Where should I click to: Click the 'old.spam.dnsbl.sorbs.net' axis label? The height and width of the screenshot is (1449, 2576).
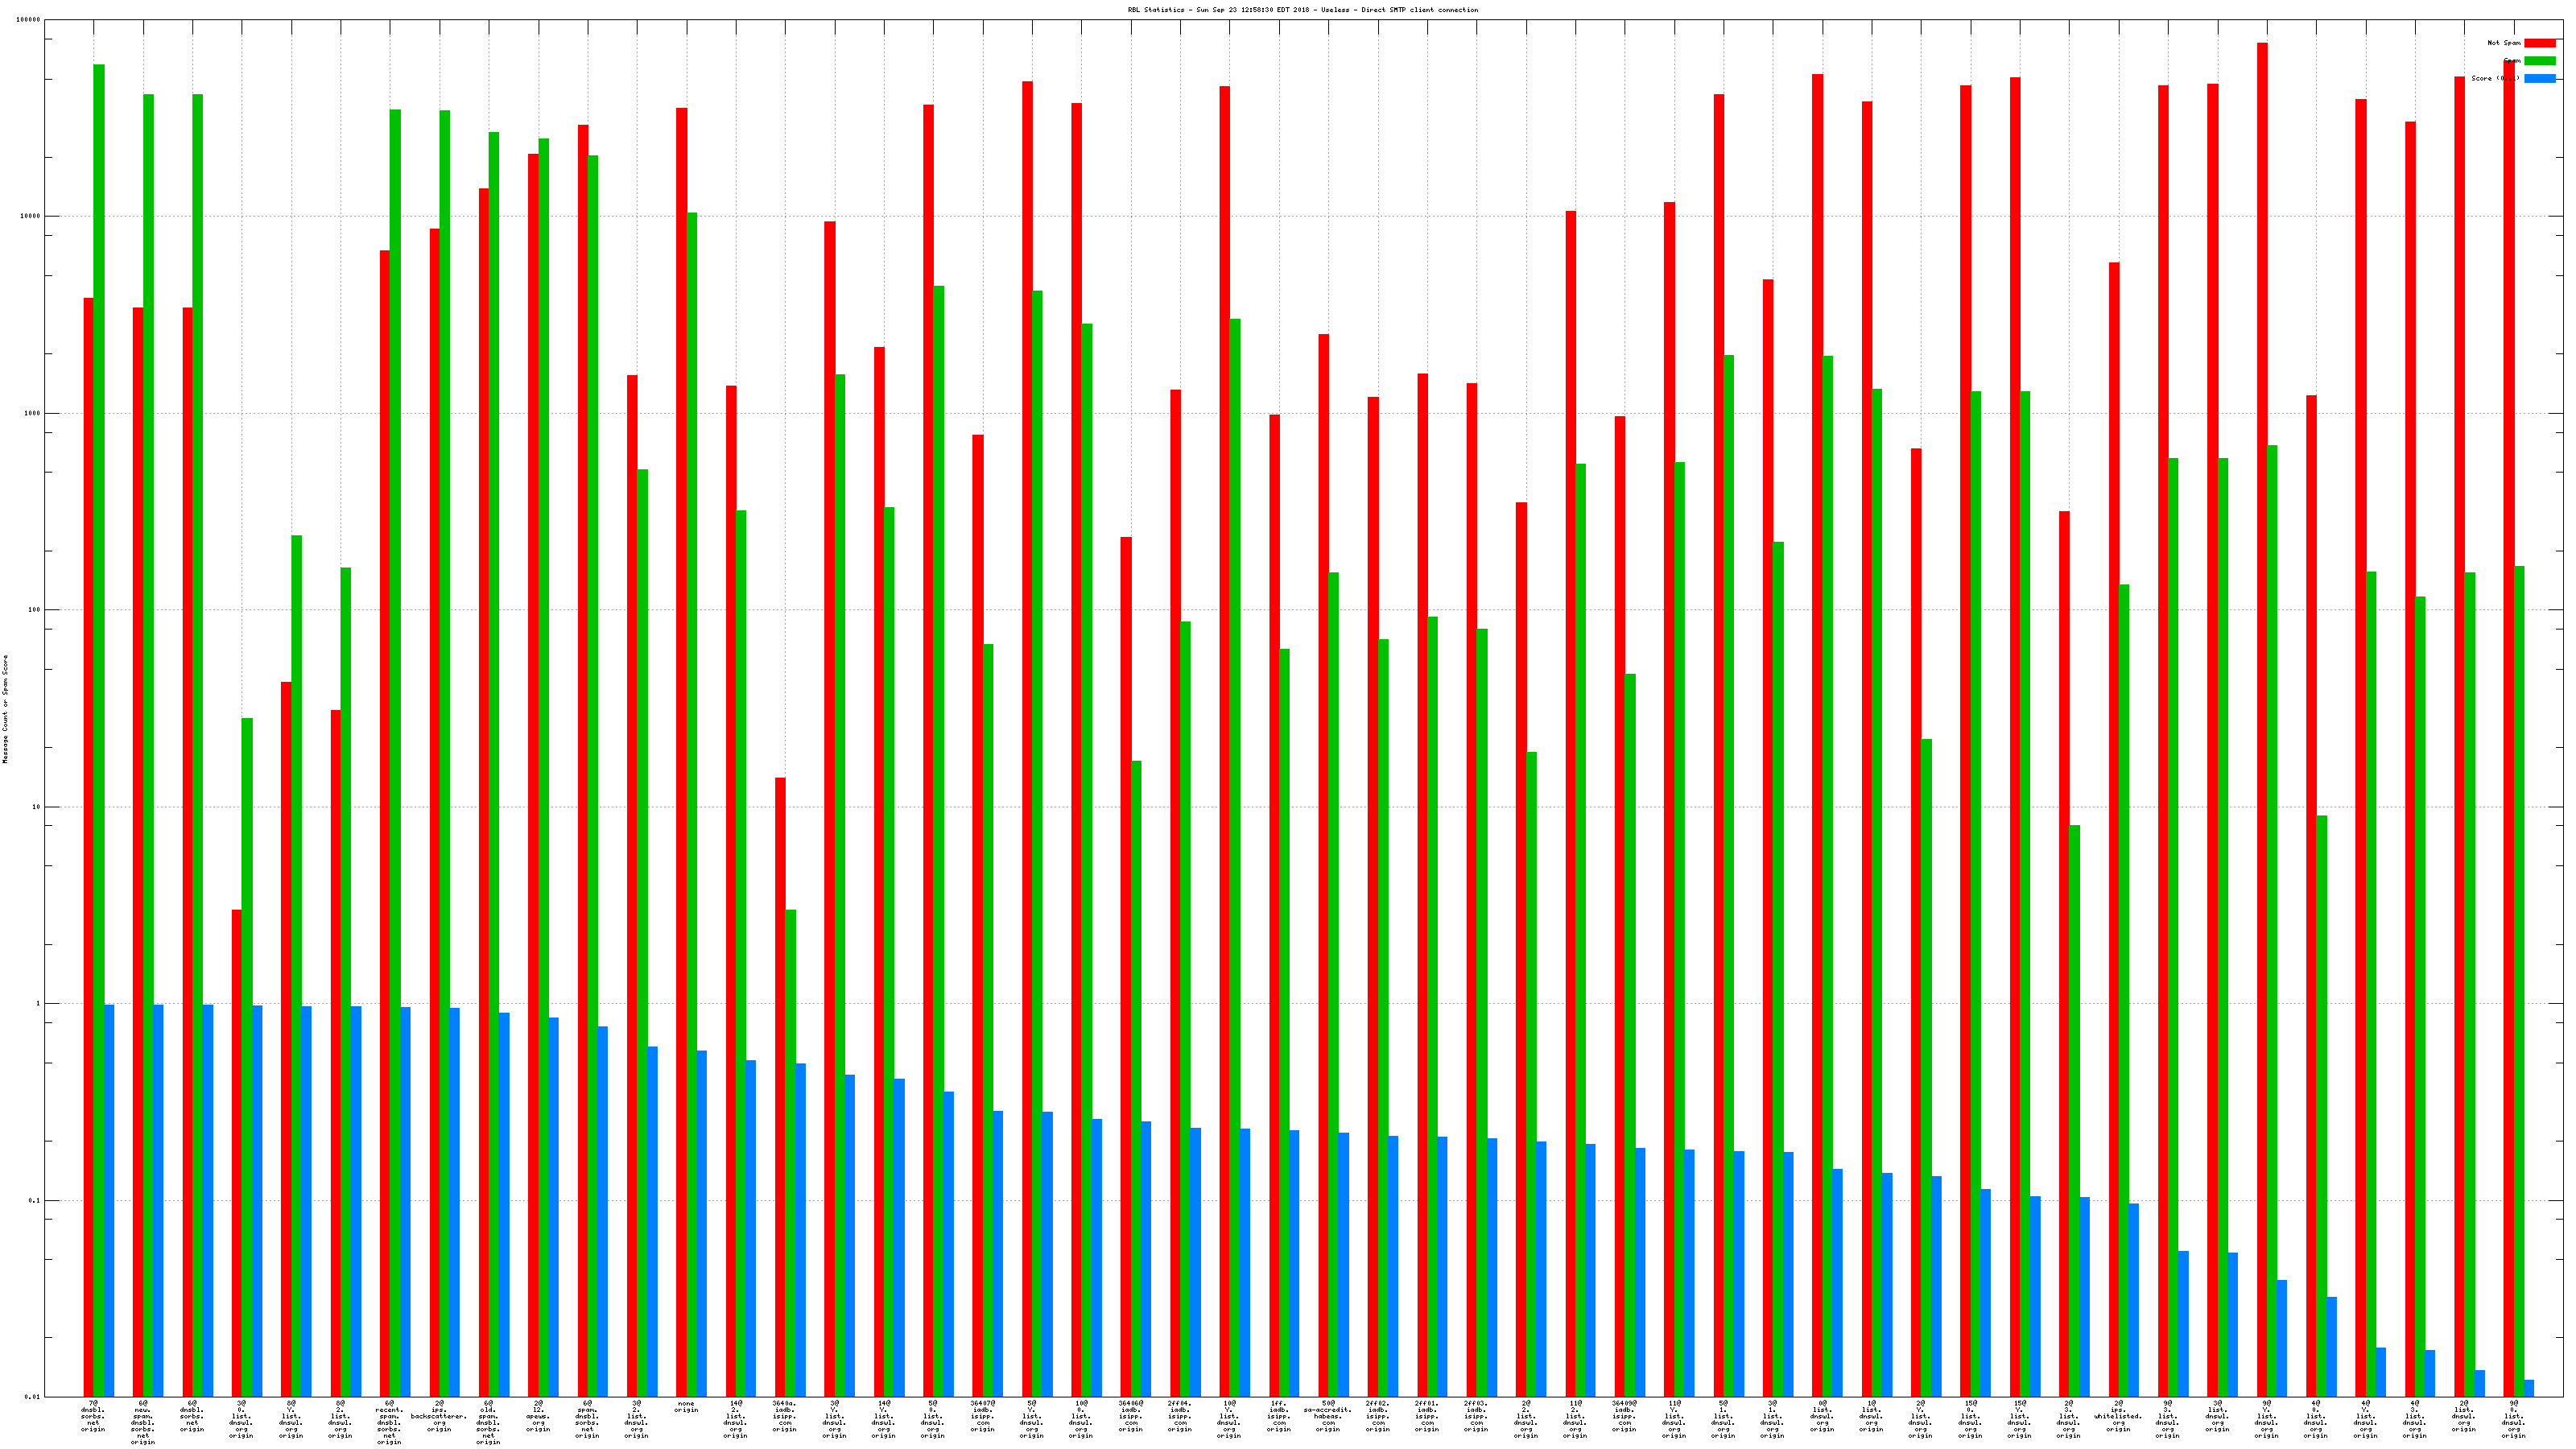point(488,1422)
